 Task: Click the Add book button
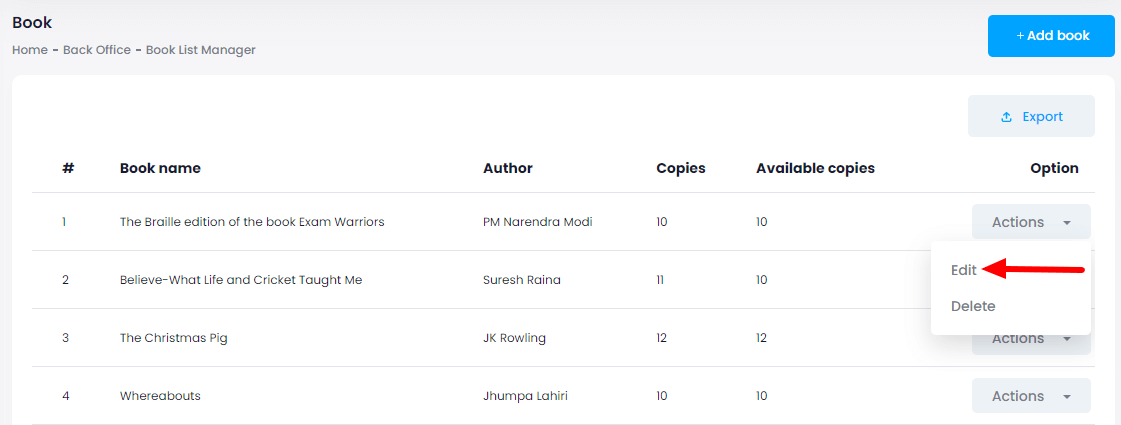click(x=1051, y=36)
